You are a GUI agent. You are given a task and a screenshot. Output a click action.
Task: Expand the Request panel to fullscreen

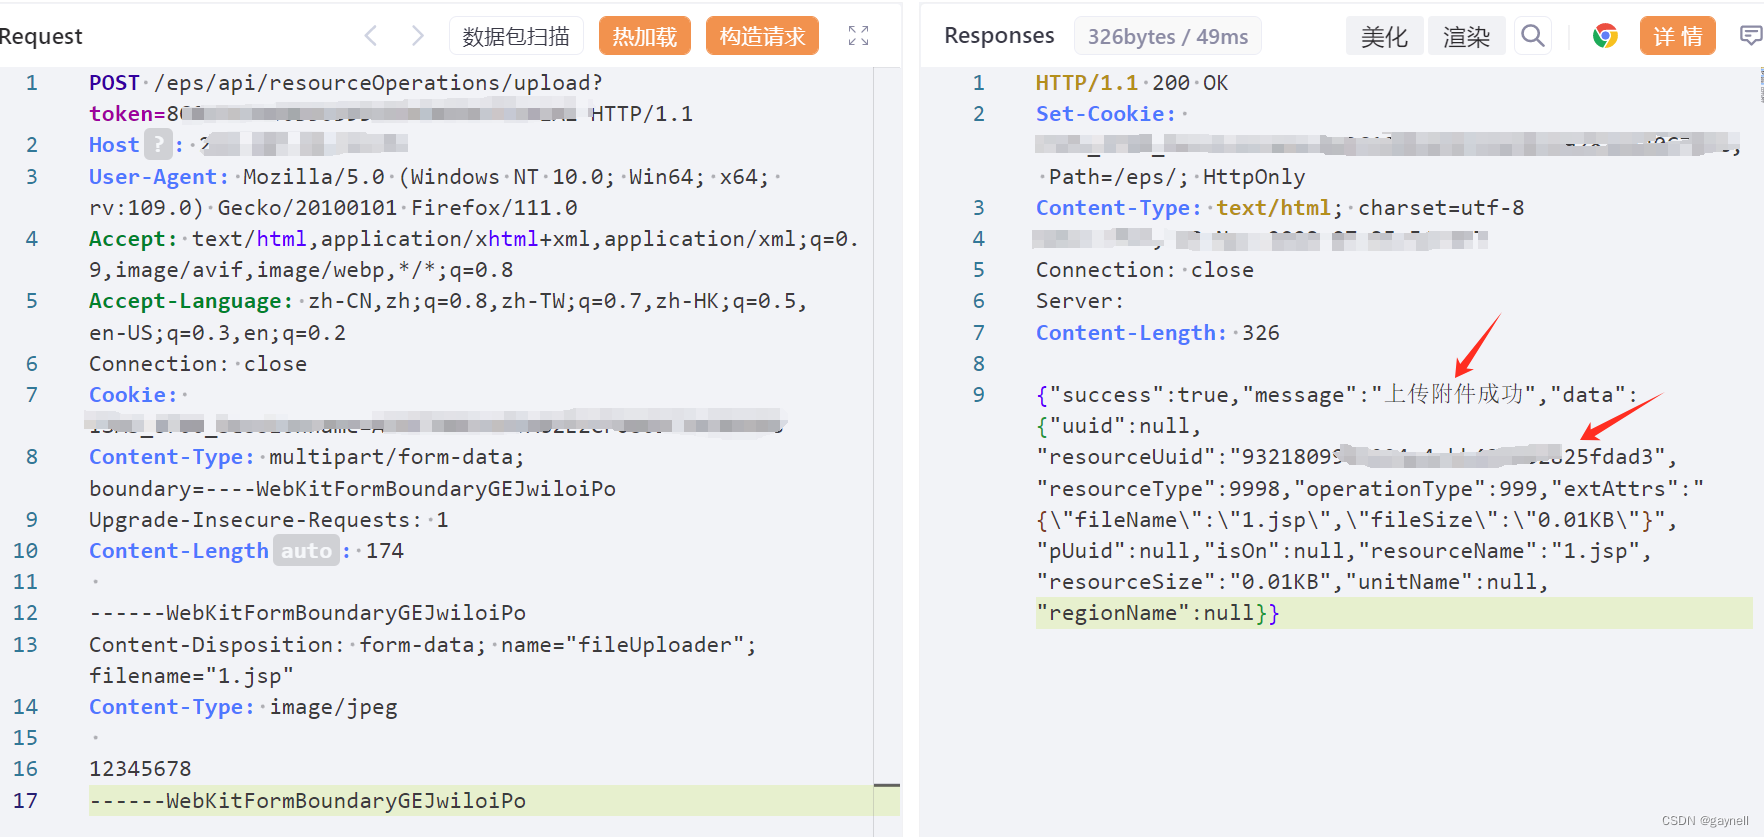pos(858,36)
